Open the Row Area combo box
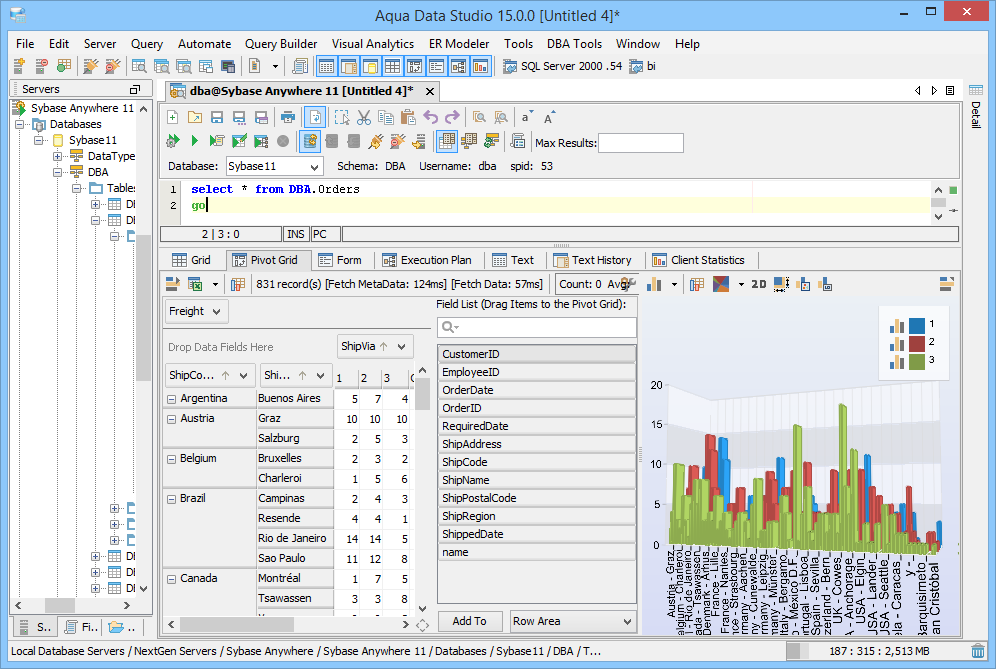 pyautogui.click(x=573, y=621)
